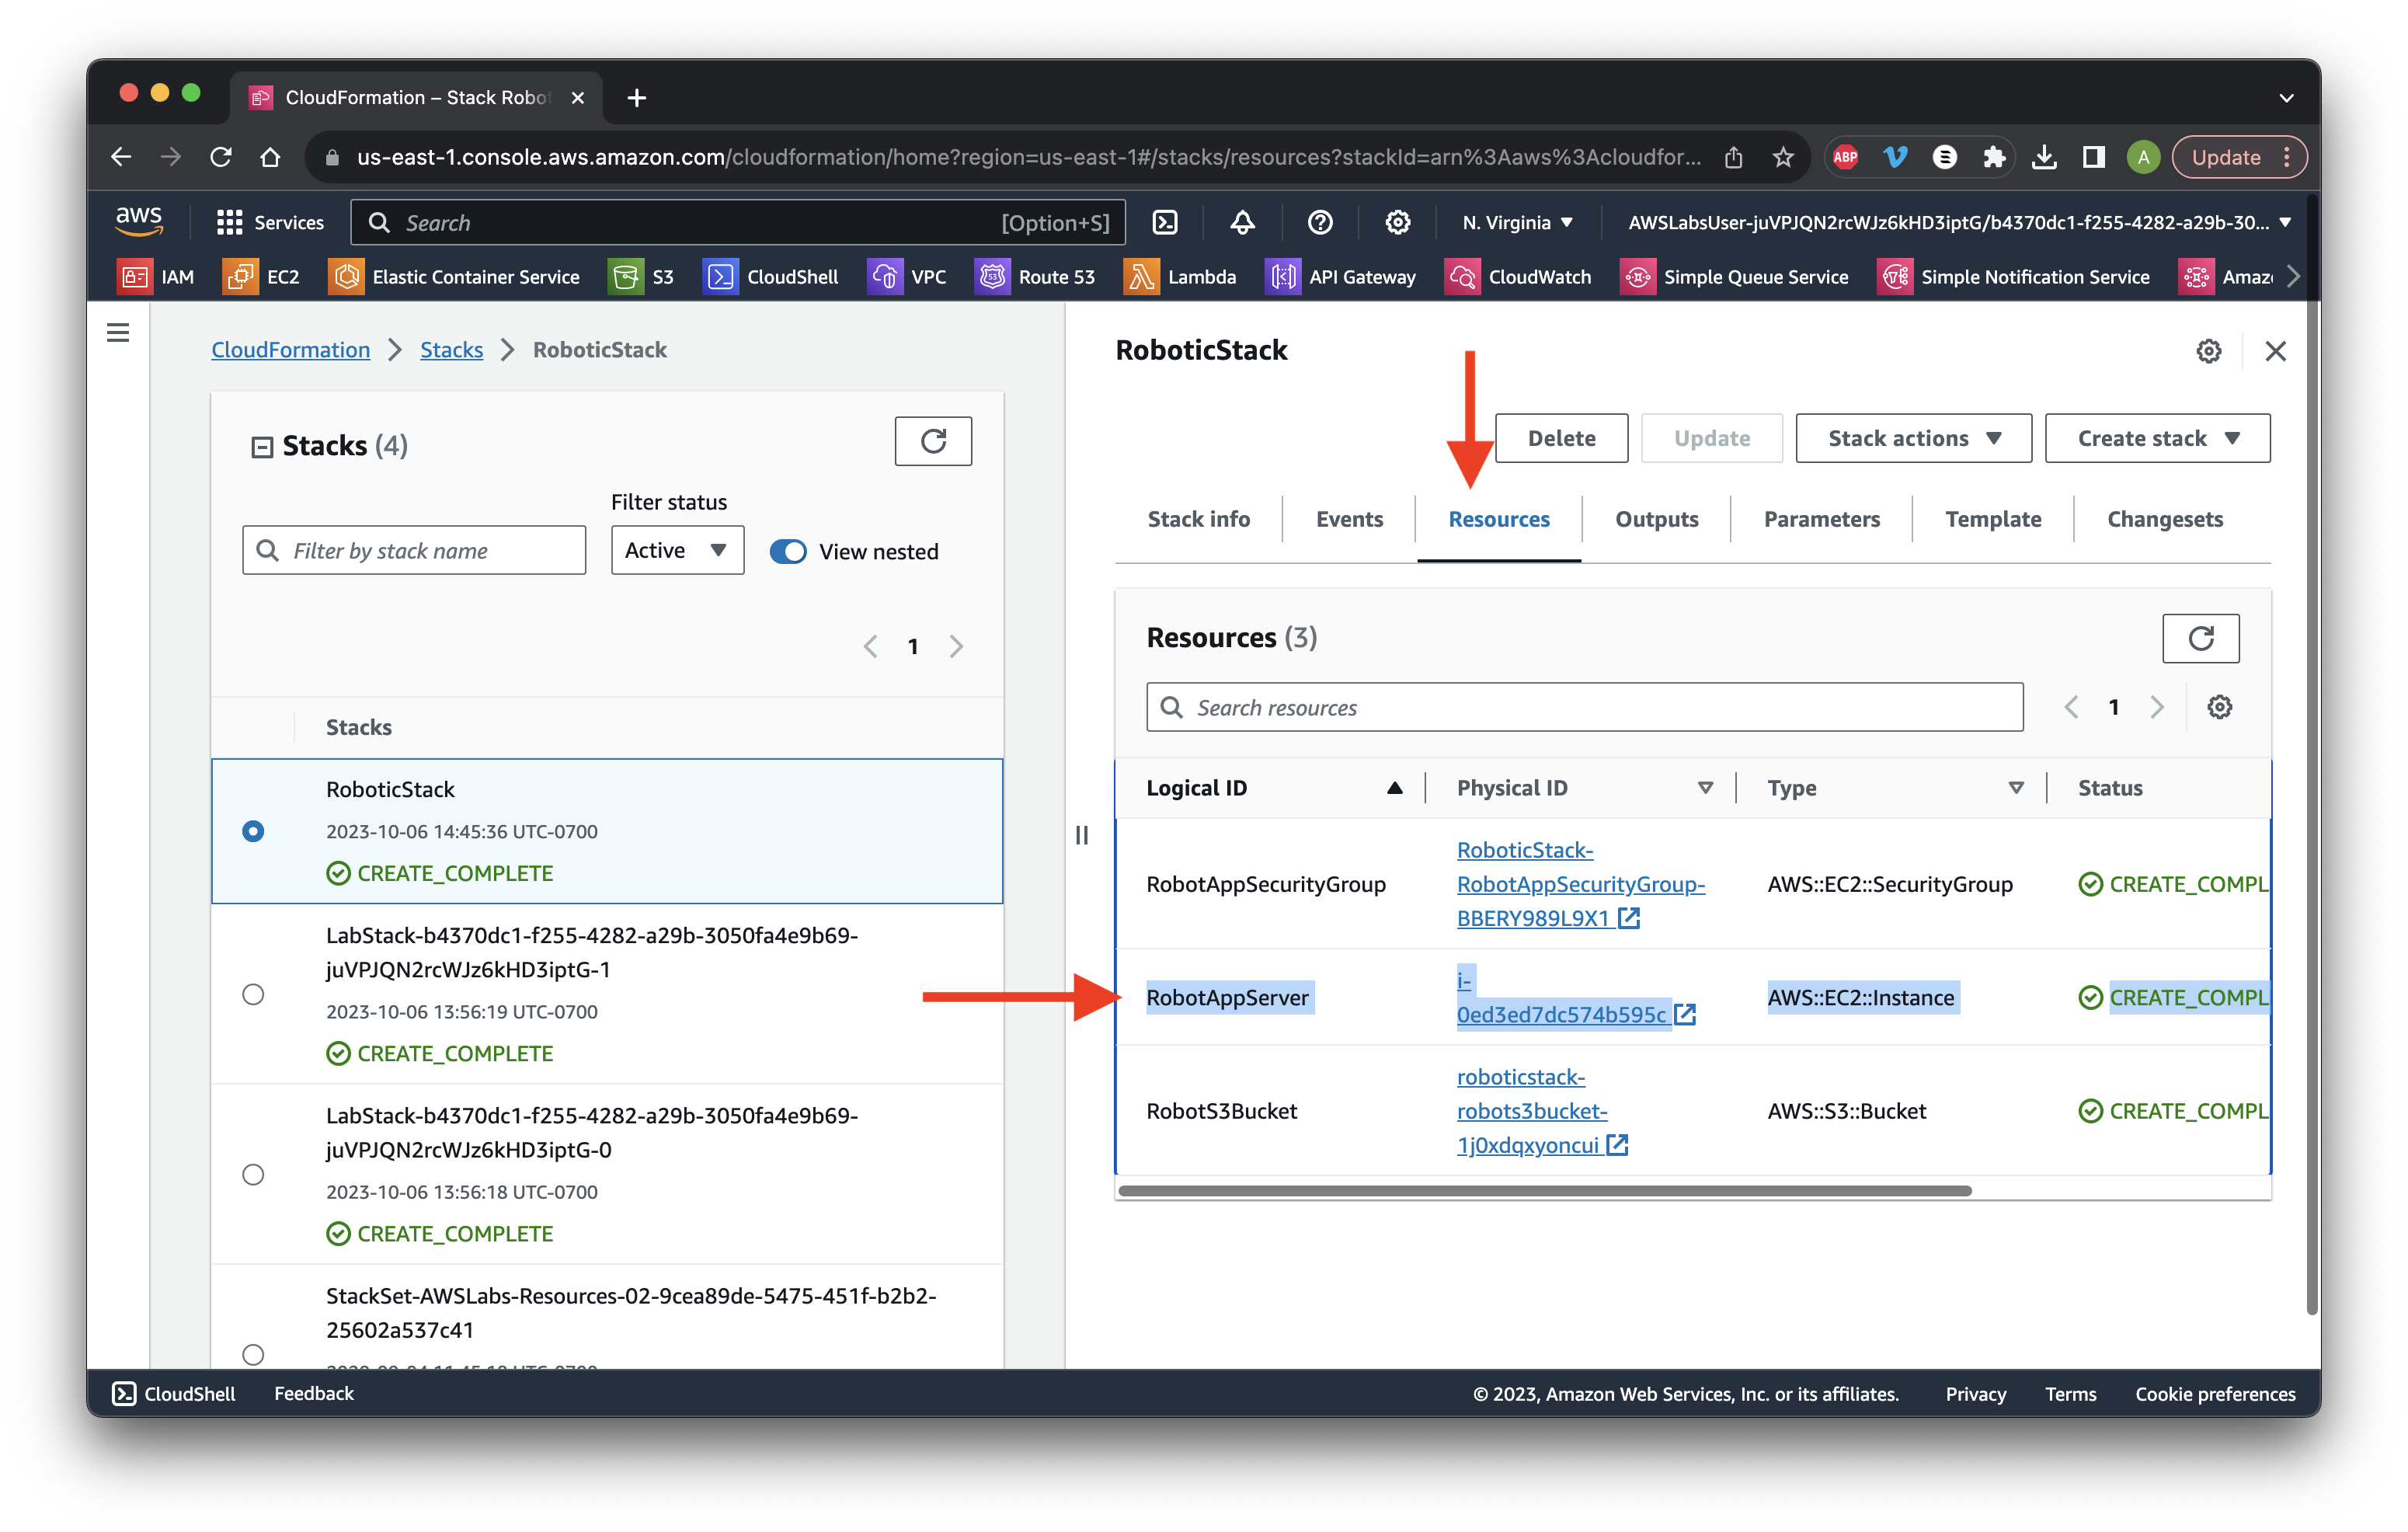Open Cookie preferences in footer

pyautogui.click(x=2215, y=1393)
